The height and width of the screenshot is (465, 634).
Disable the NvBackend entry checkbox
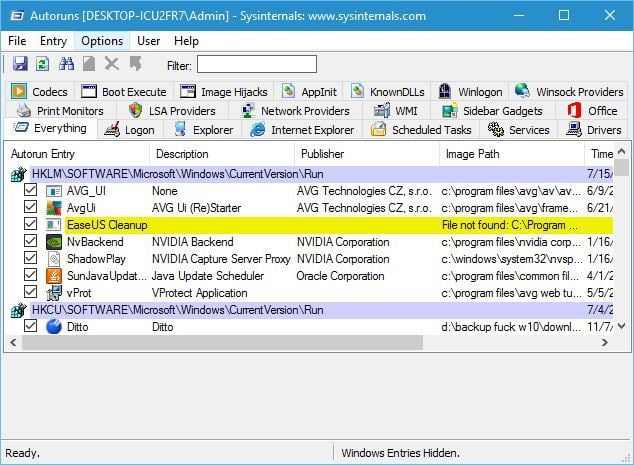click(x=30, y=241)
